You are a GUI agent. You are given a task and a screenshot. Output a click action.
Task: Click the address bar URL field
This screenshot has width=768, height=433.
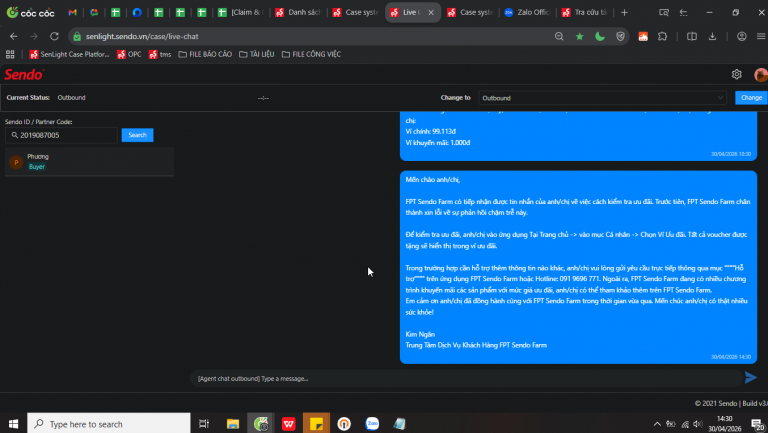coord(313,36)
